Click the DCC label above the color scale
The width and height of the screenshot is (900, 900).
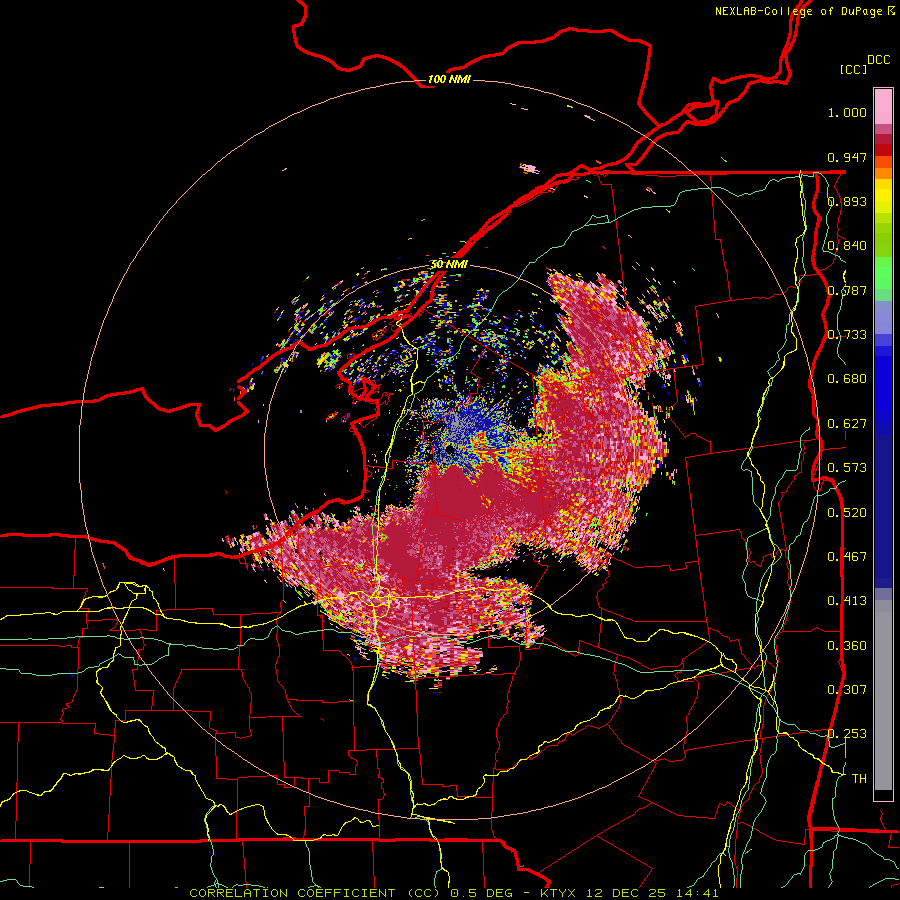click(x=879, y=59)
